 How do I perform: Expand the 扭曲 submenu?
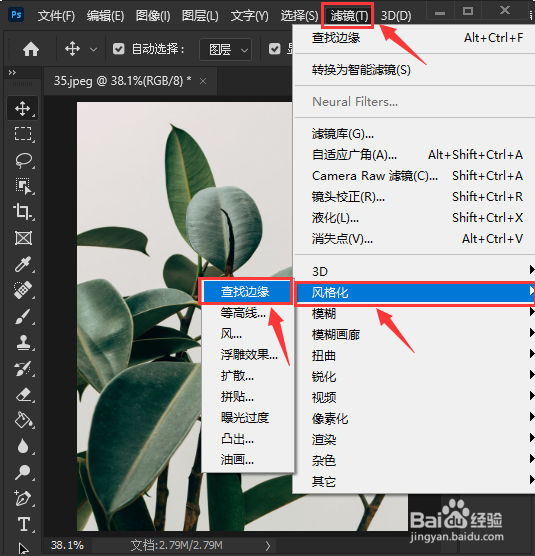(x=413, y=355)
